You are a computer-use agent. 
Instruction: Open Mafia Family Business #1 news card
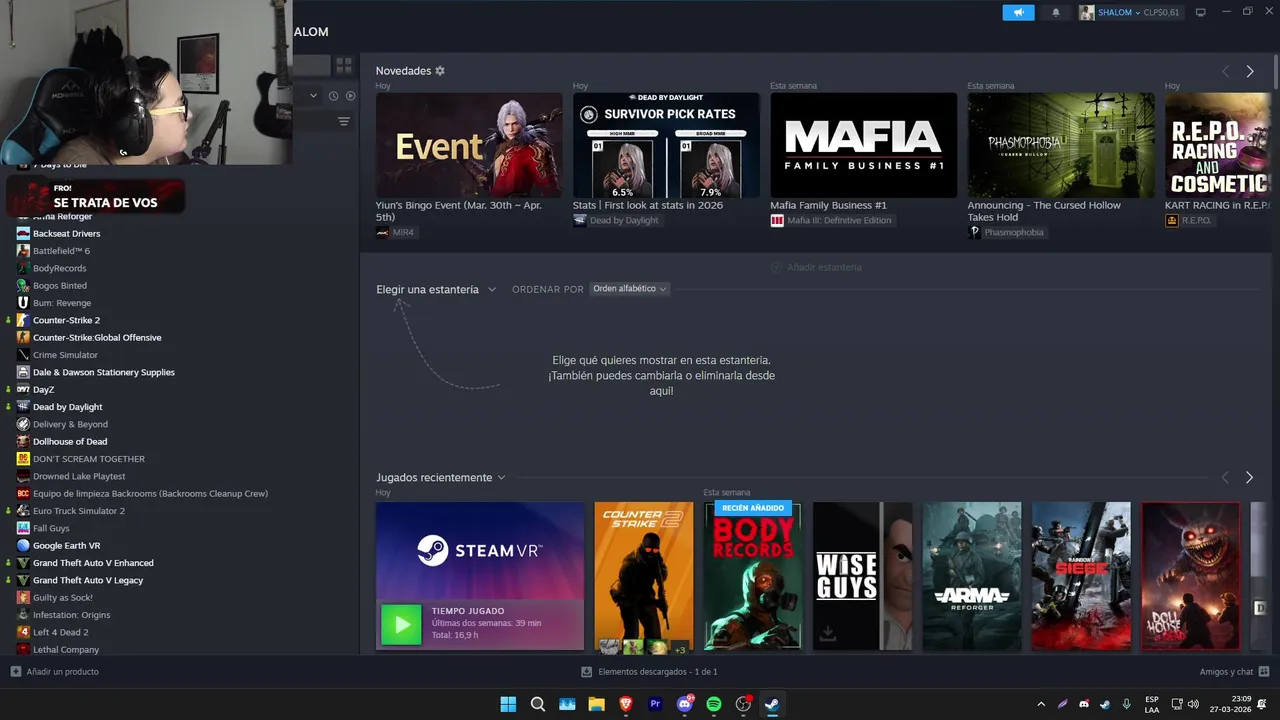[x=863, y=146]
